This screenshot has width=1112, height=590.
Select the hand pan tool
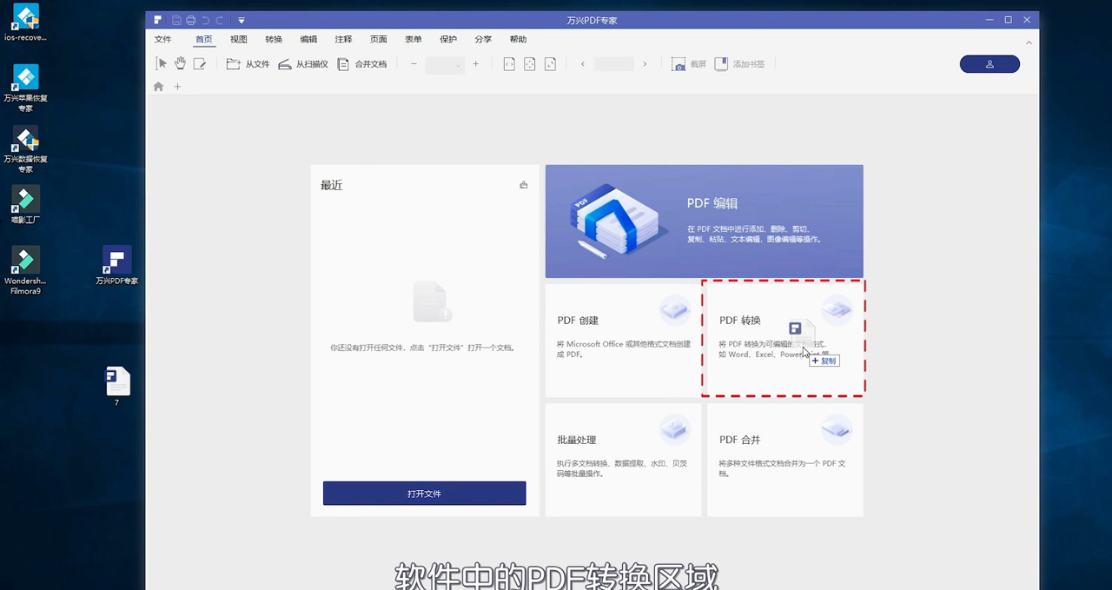[180, 64]
